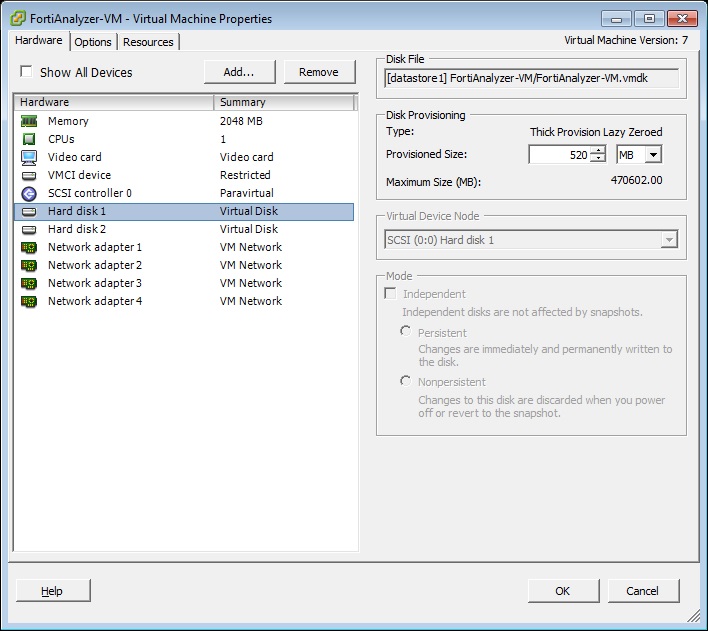Screen dimensions: 708x631
Task: Click the Paravirtual summary value
Action: (247, 193)
